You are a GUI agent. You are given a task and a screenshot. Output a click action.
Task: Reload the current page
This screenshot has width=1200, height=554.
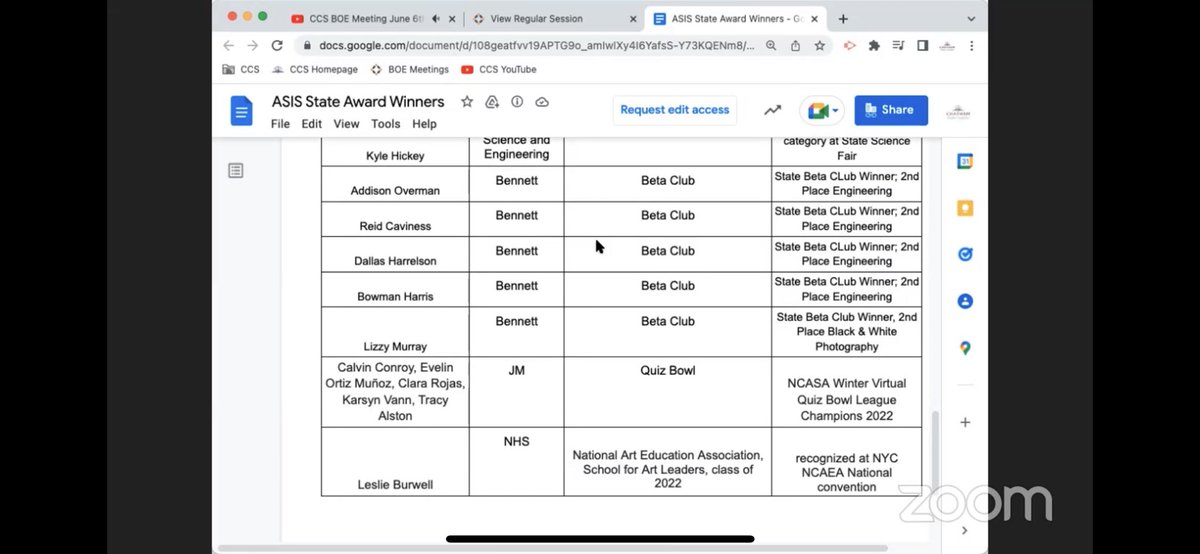point(277,45)
